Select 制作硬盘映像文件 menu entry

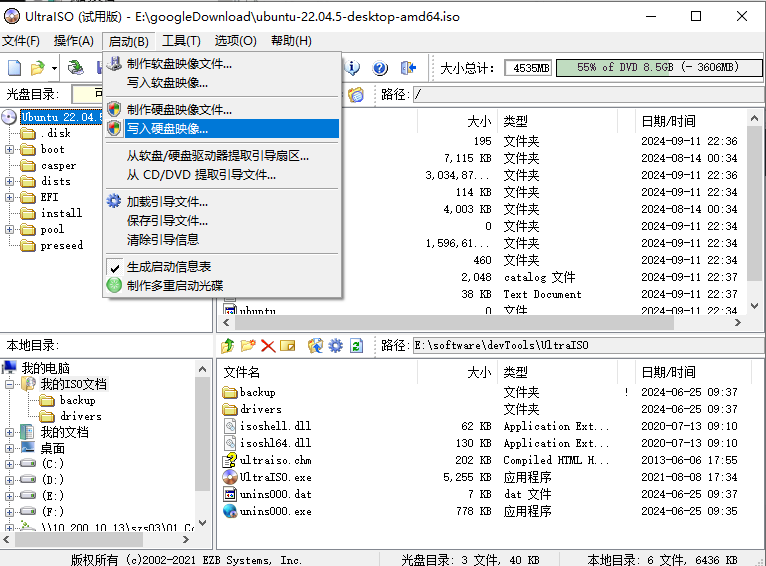pos(222,109)
